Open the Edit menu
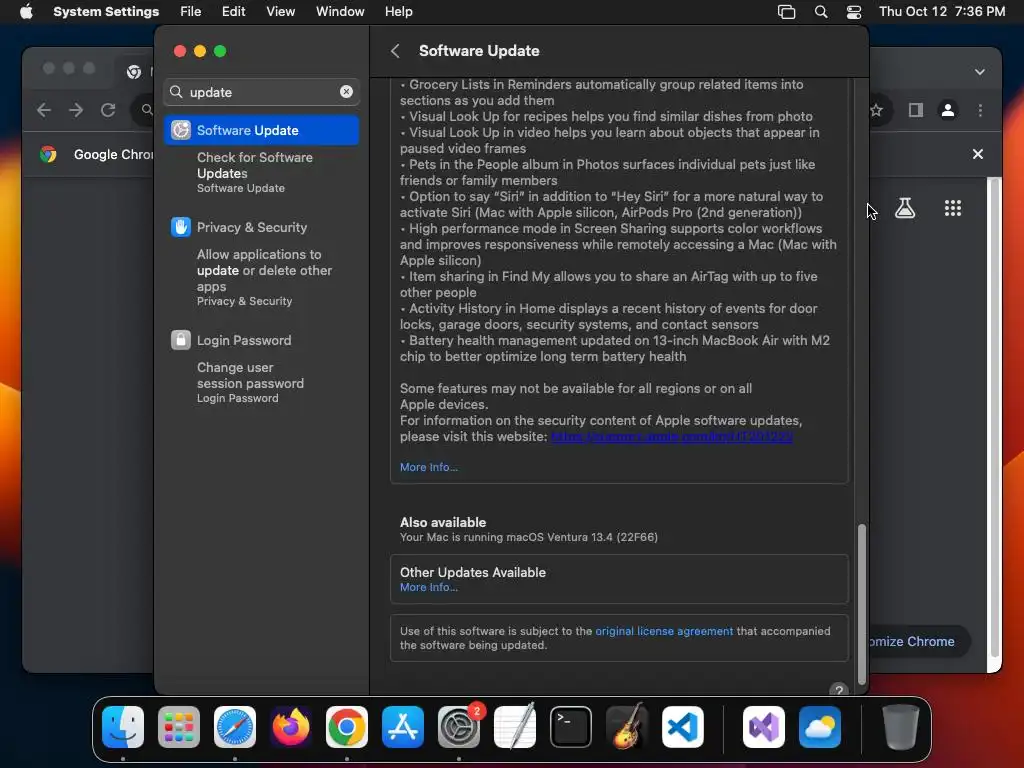Screen dimensions: 1024x768 pos(233,12)
